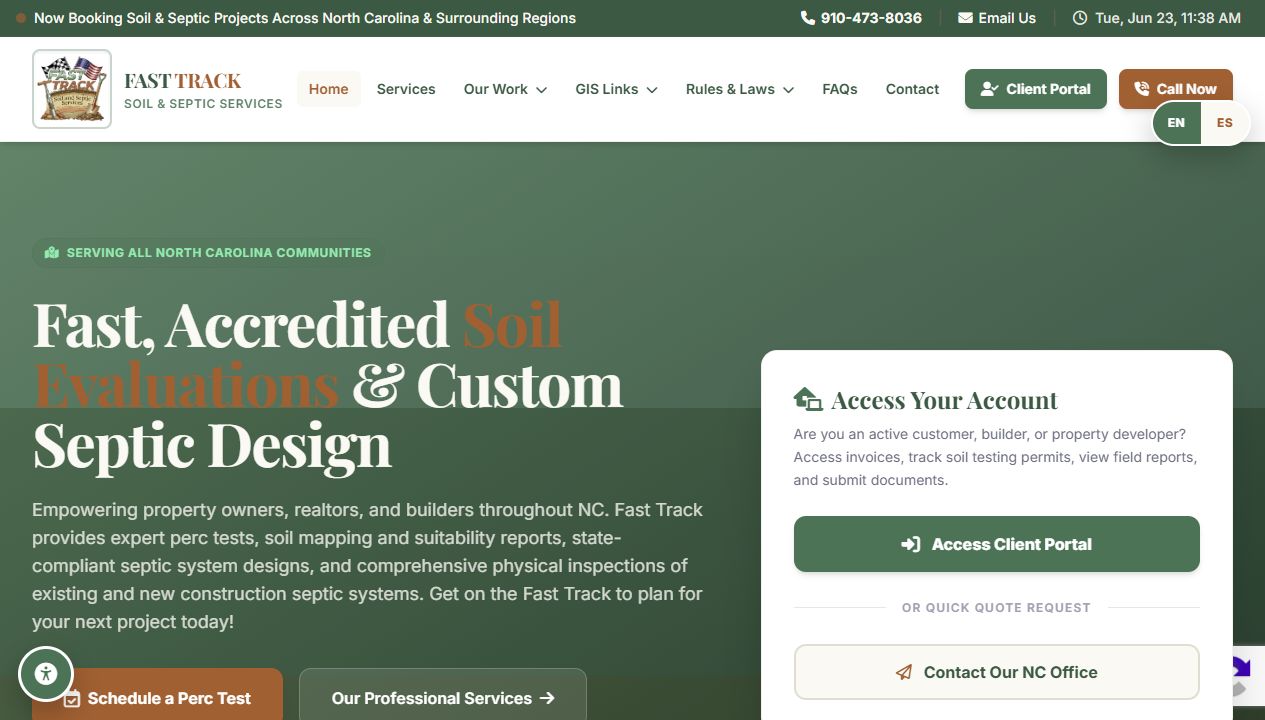
Task: Click the Fast Track logo image
Action: click(72, 89)
